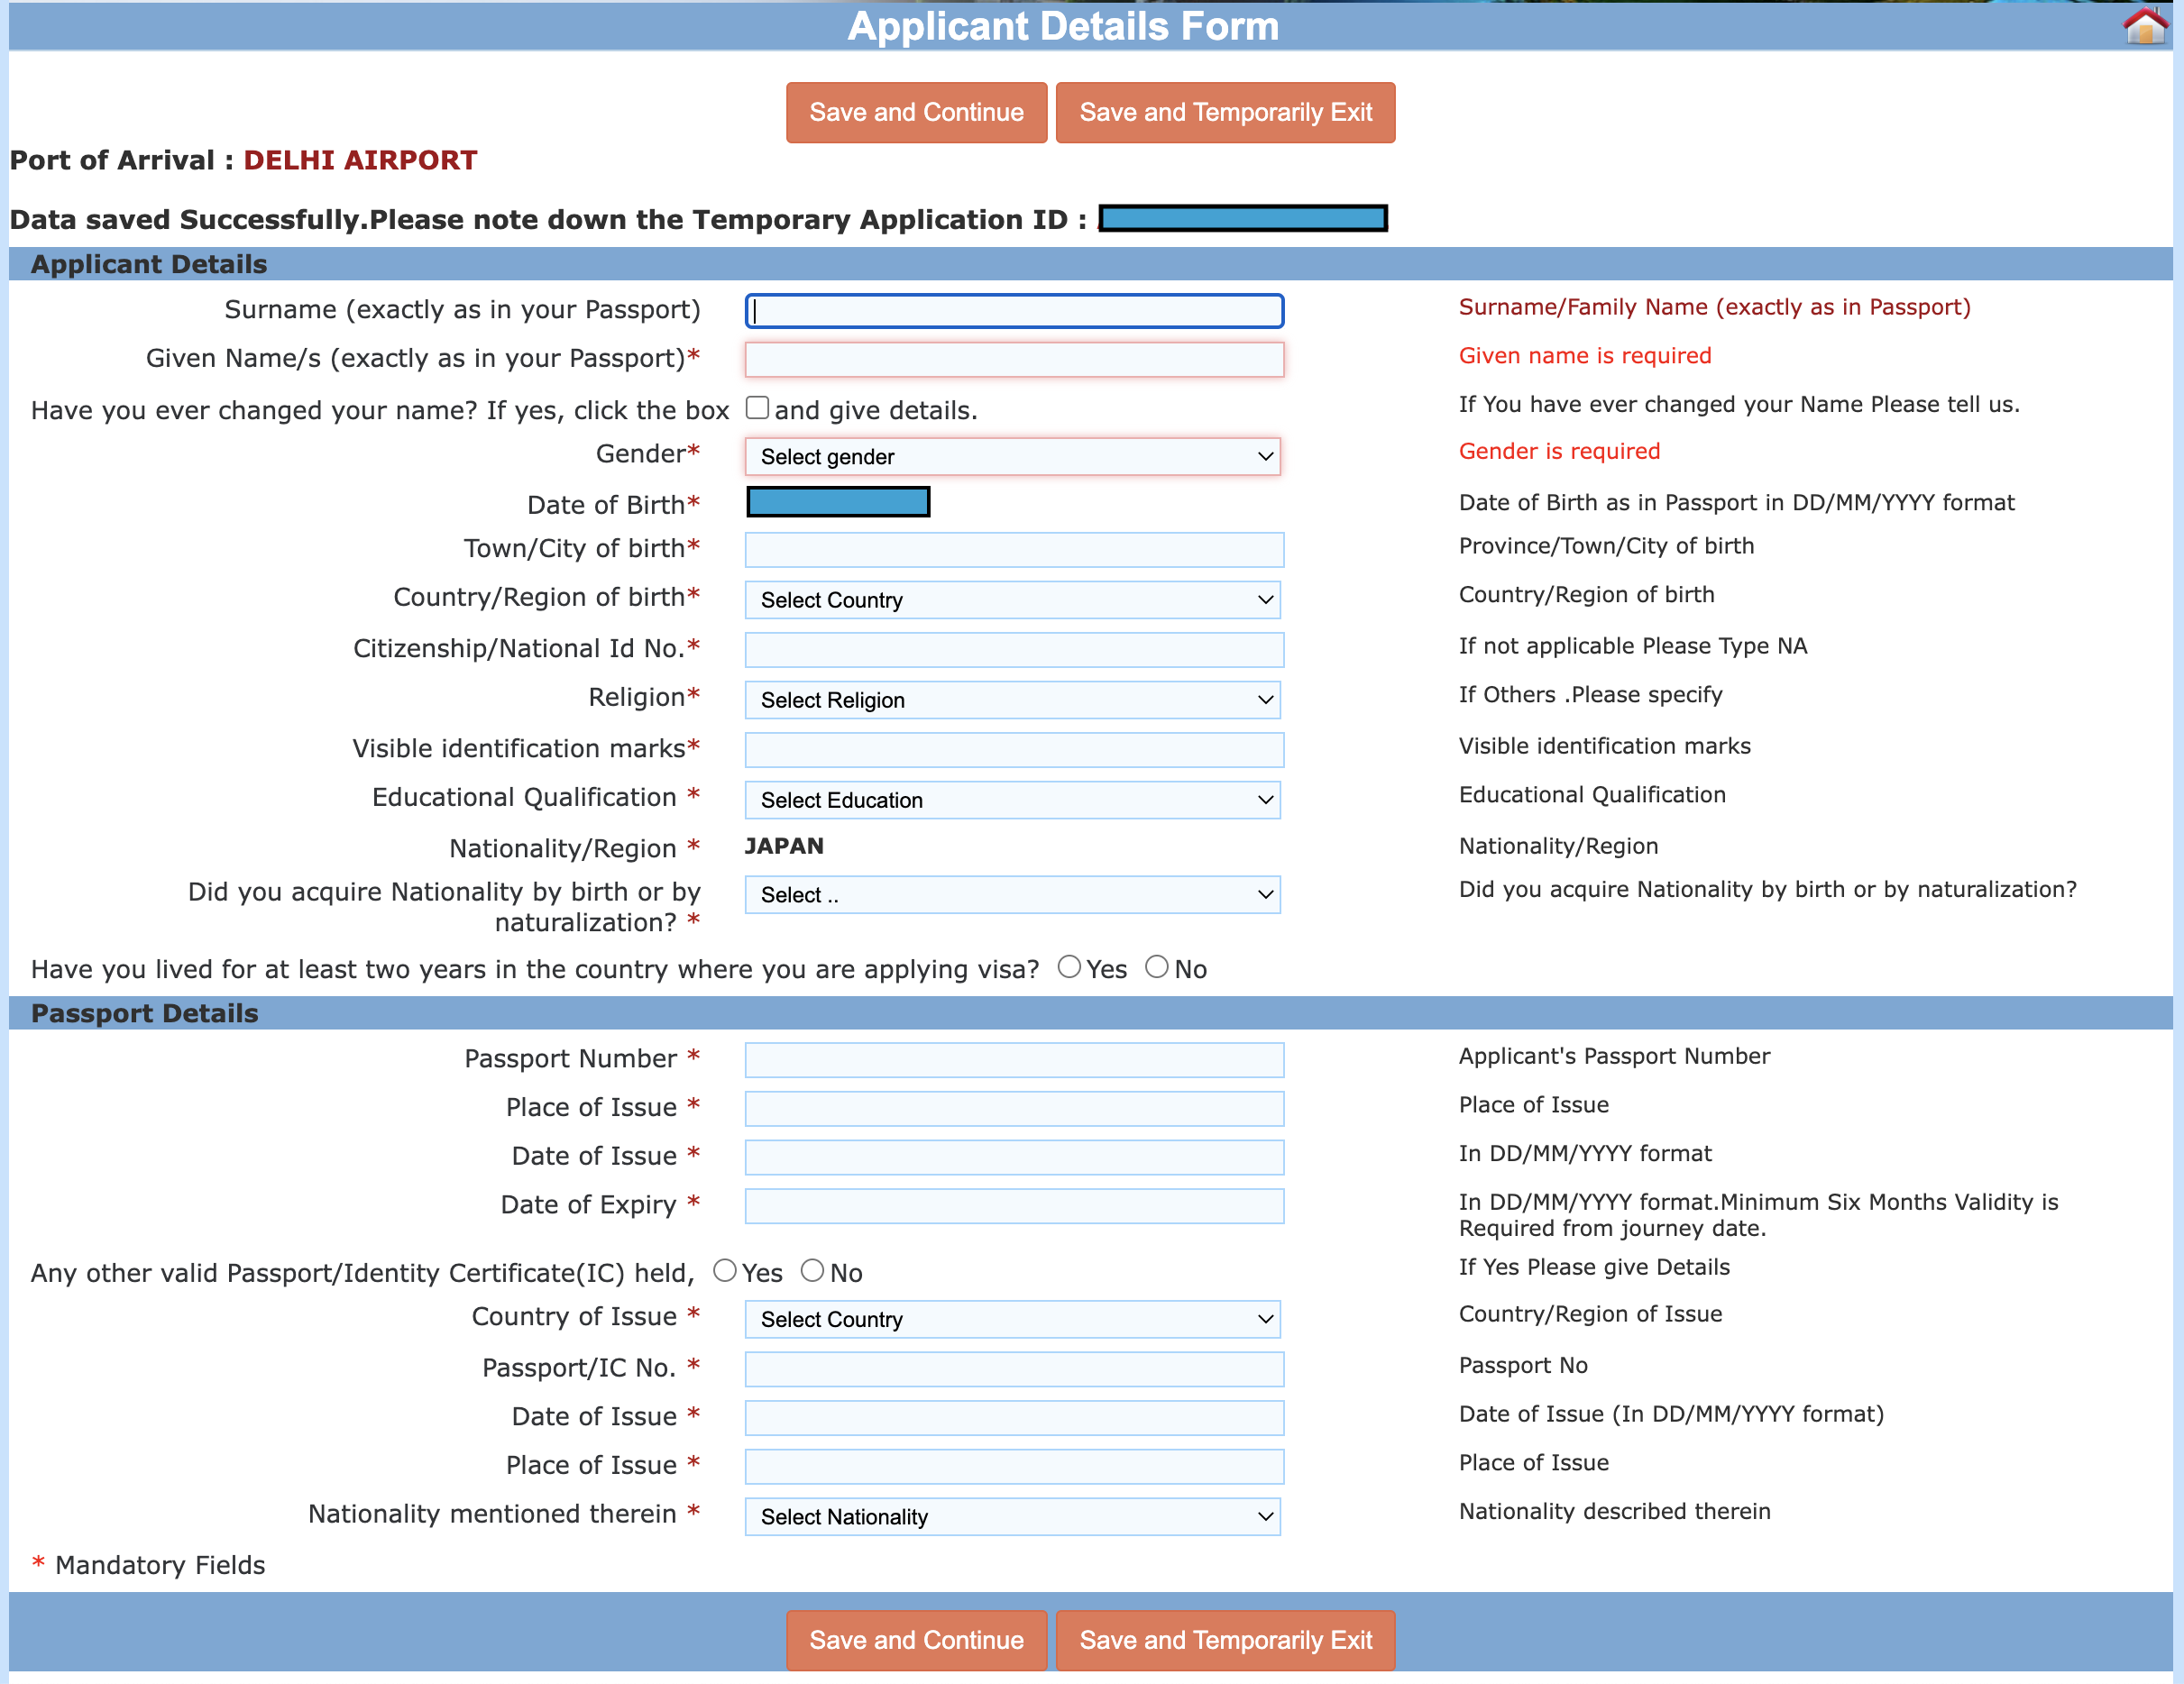The width and height of the screenshot is (2184, 1684).
Task: Open the Select Nationality dropdown
Action: tap(1013, 1517)
